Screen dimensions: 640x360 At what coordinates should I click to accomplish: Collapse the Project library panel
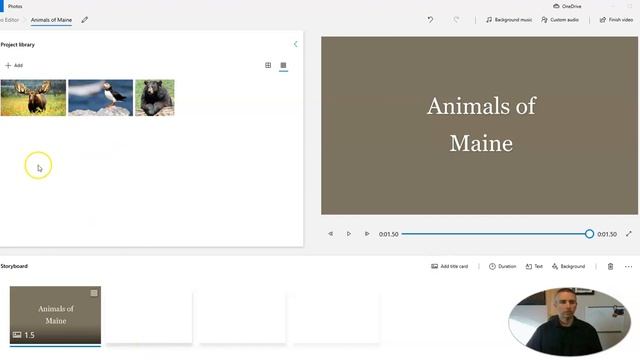point(296,44)
